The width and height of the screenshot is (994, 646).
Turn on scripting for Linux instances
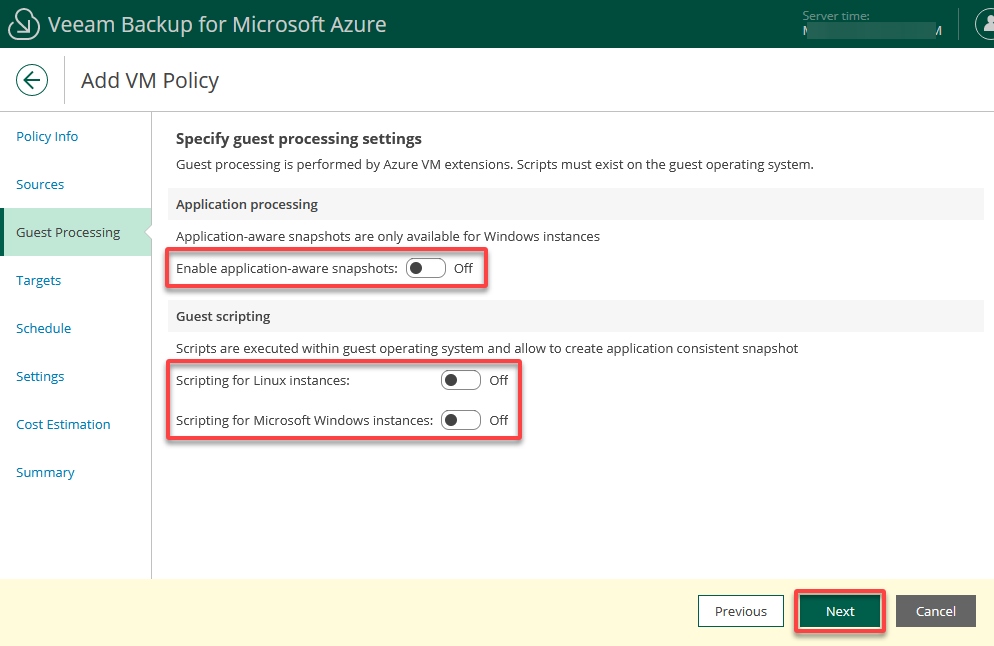(461, 380)
